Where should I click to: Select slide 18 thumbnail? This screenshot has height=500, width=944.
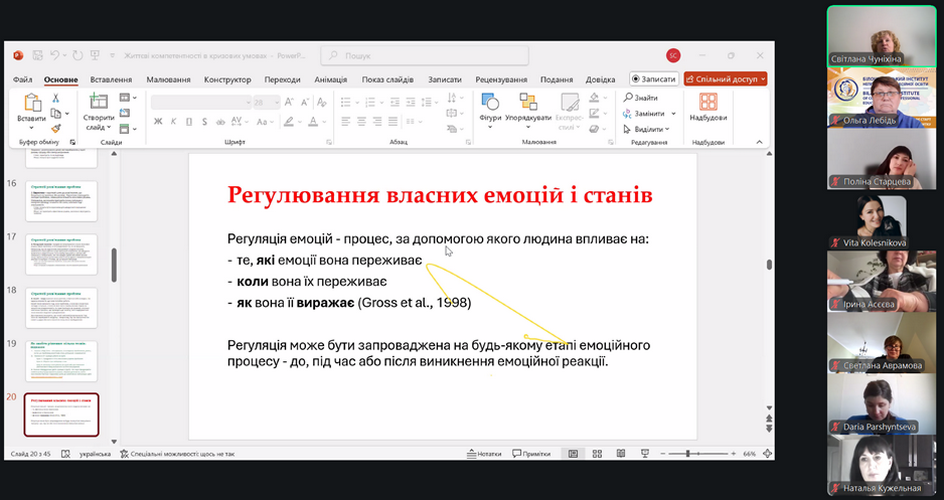61,307
